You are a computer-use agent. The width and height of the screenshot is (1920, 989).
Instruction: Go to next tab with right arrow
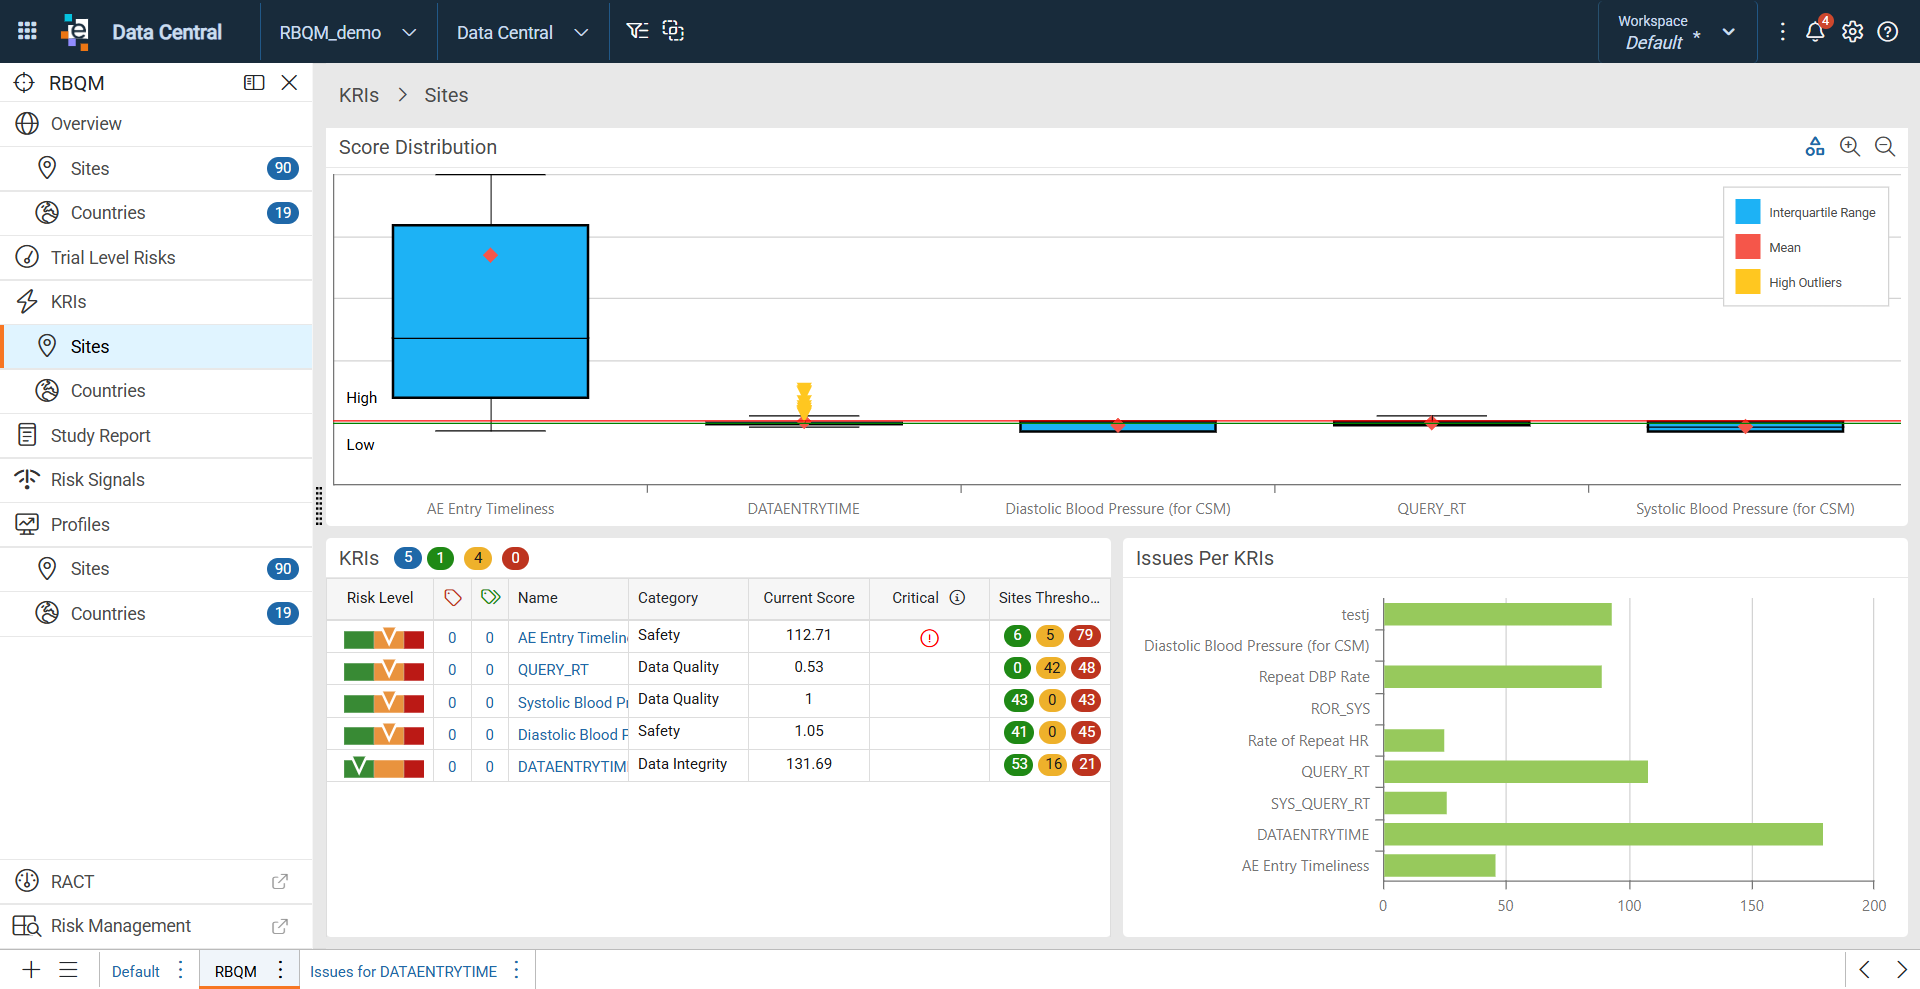(x=1901, y=970)
